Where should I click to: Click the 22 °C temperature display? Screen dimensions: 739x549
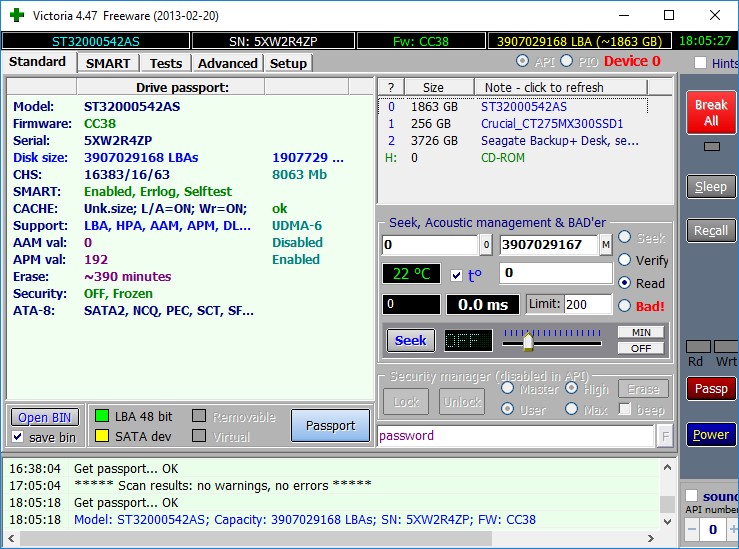click(411, 274)
